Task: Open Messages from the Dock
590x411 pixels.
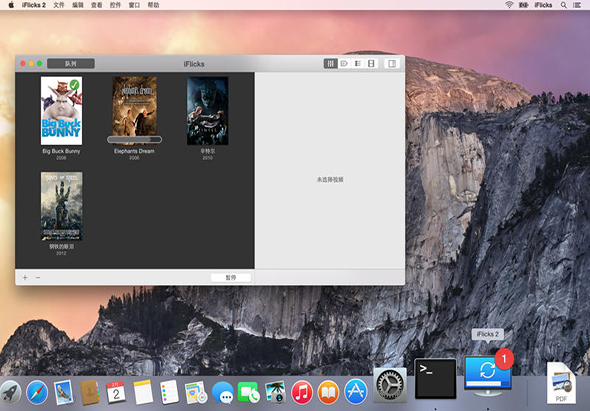Action: 222,393
